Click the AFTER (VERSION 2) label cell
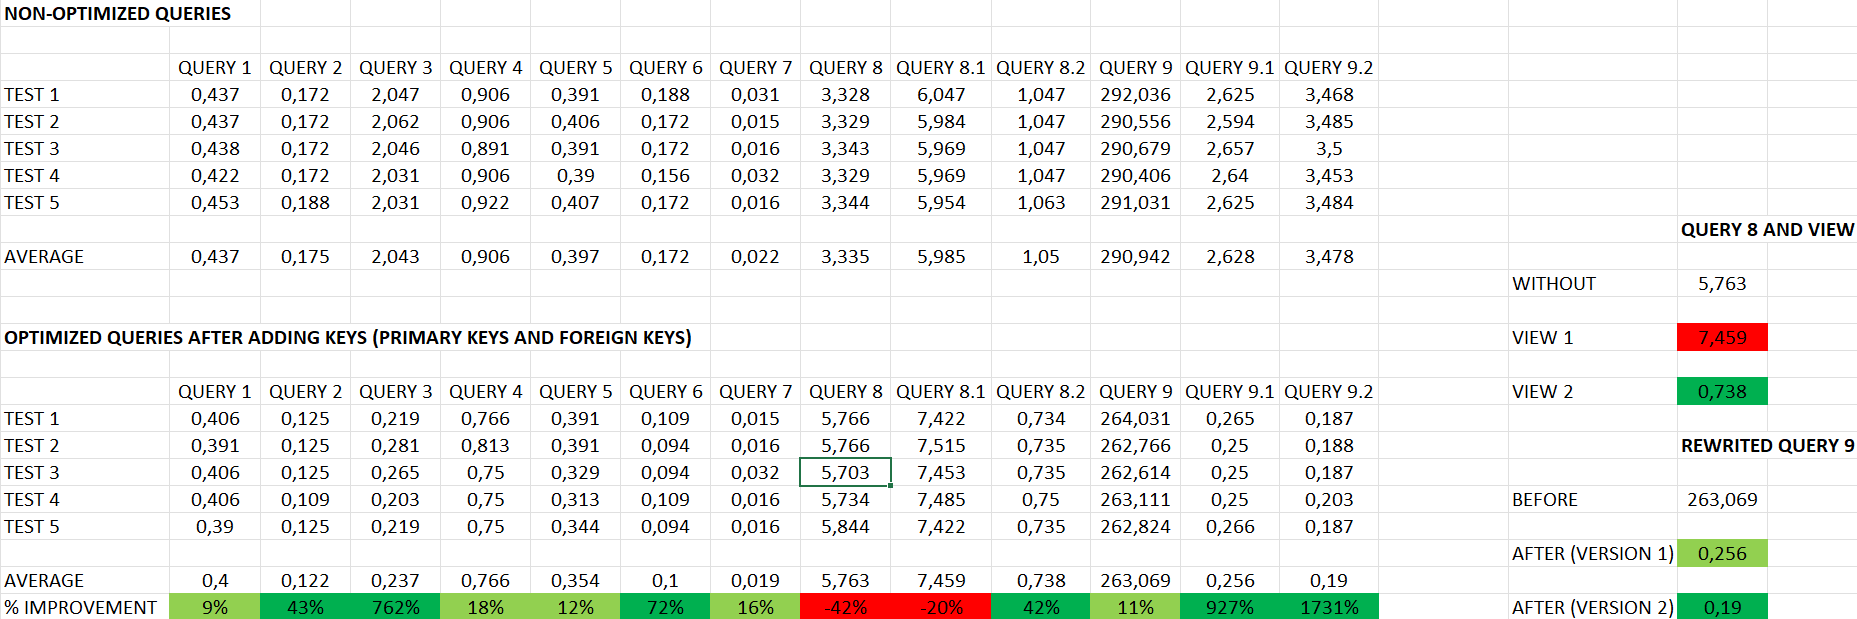This screenshot has height=619, width=1857. [x=1592, y=607]
